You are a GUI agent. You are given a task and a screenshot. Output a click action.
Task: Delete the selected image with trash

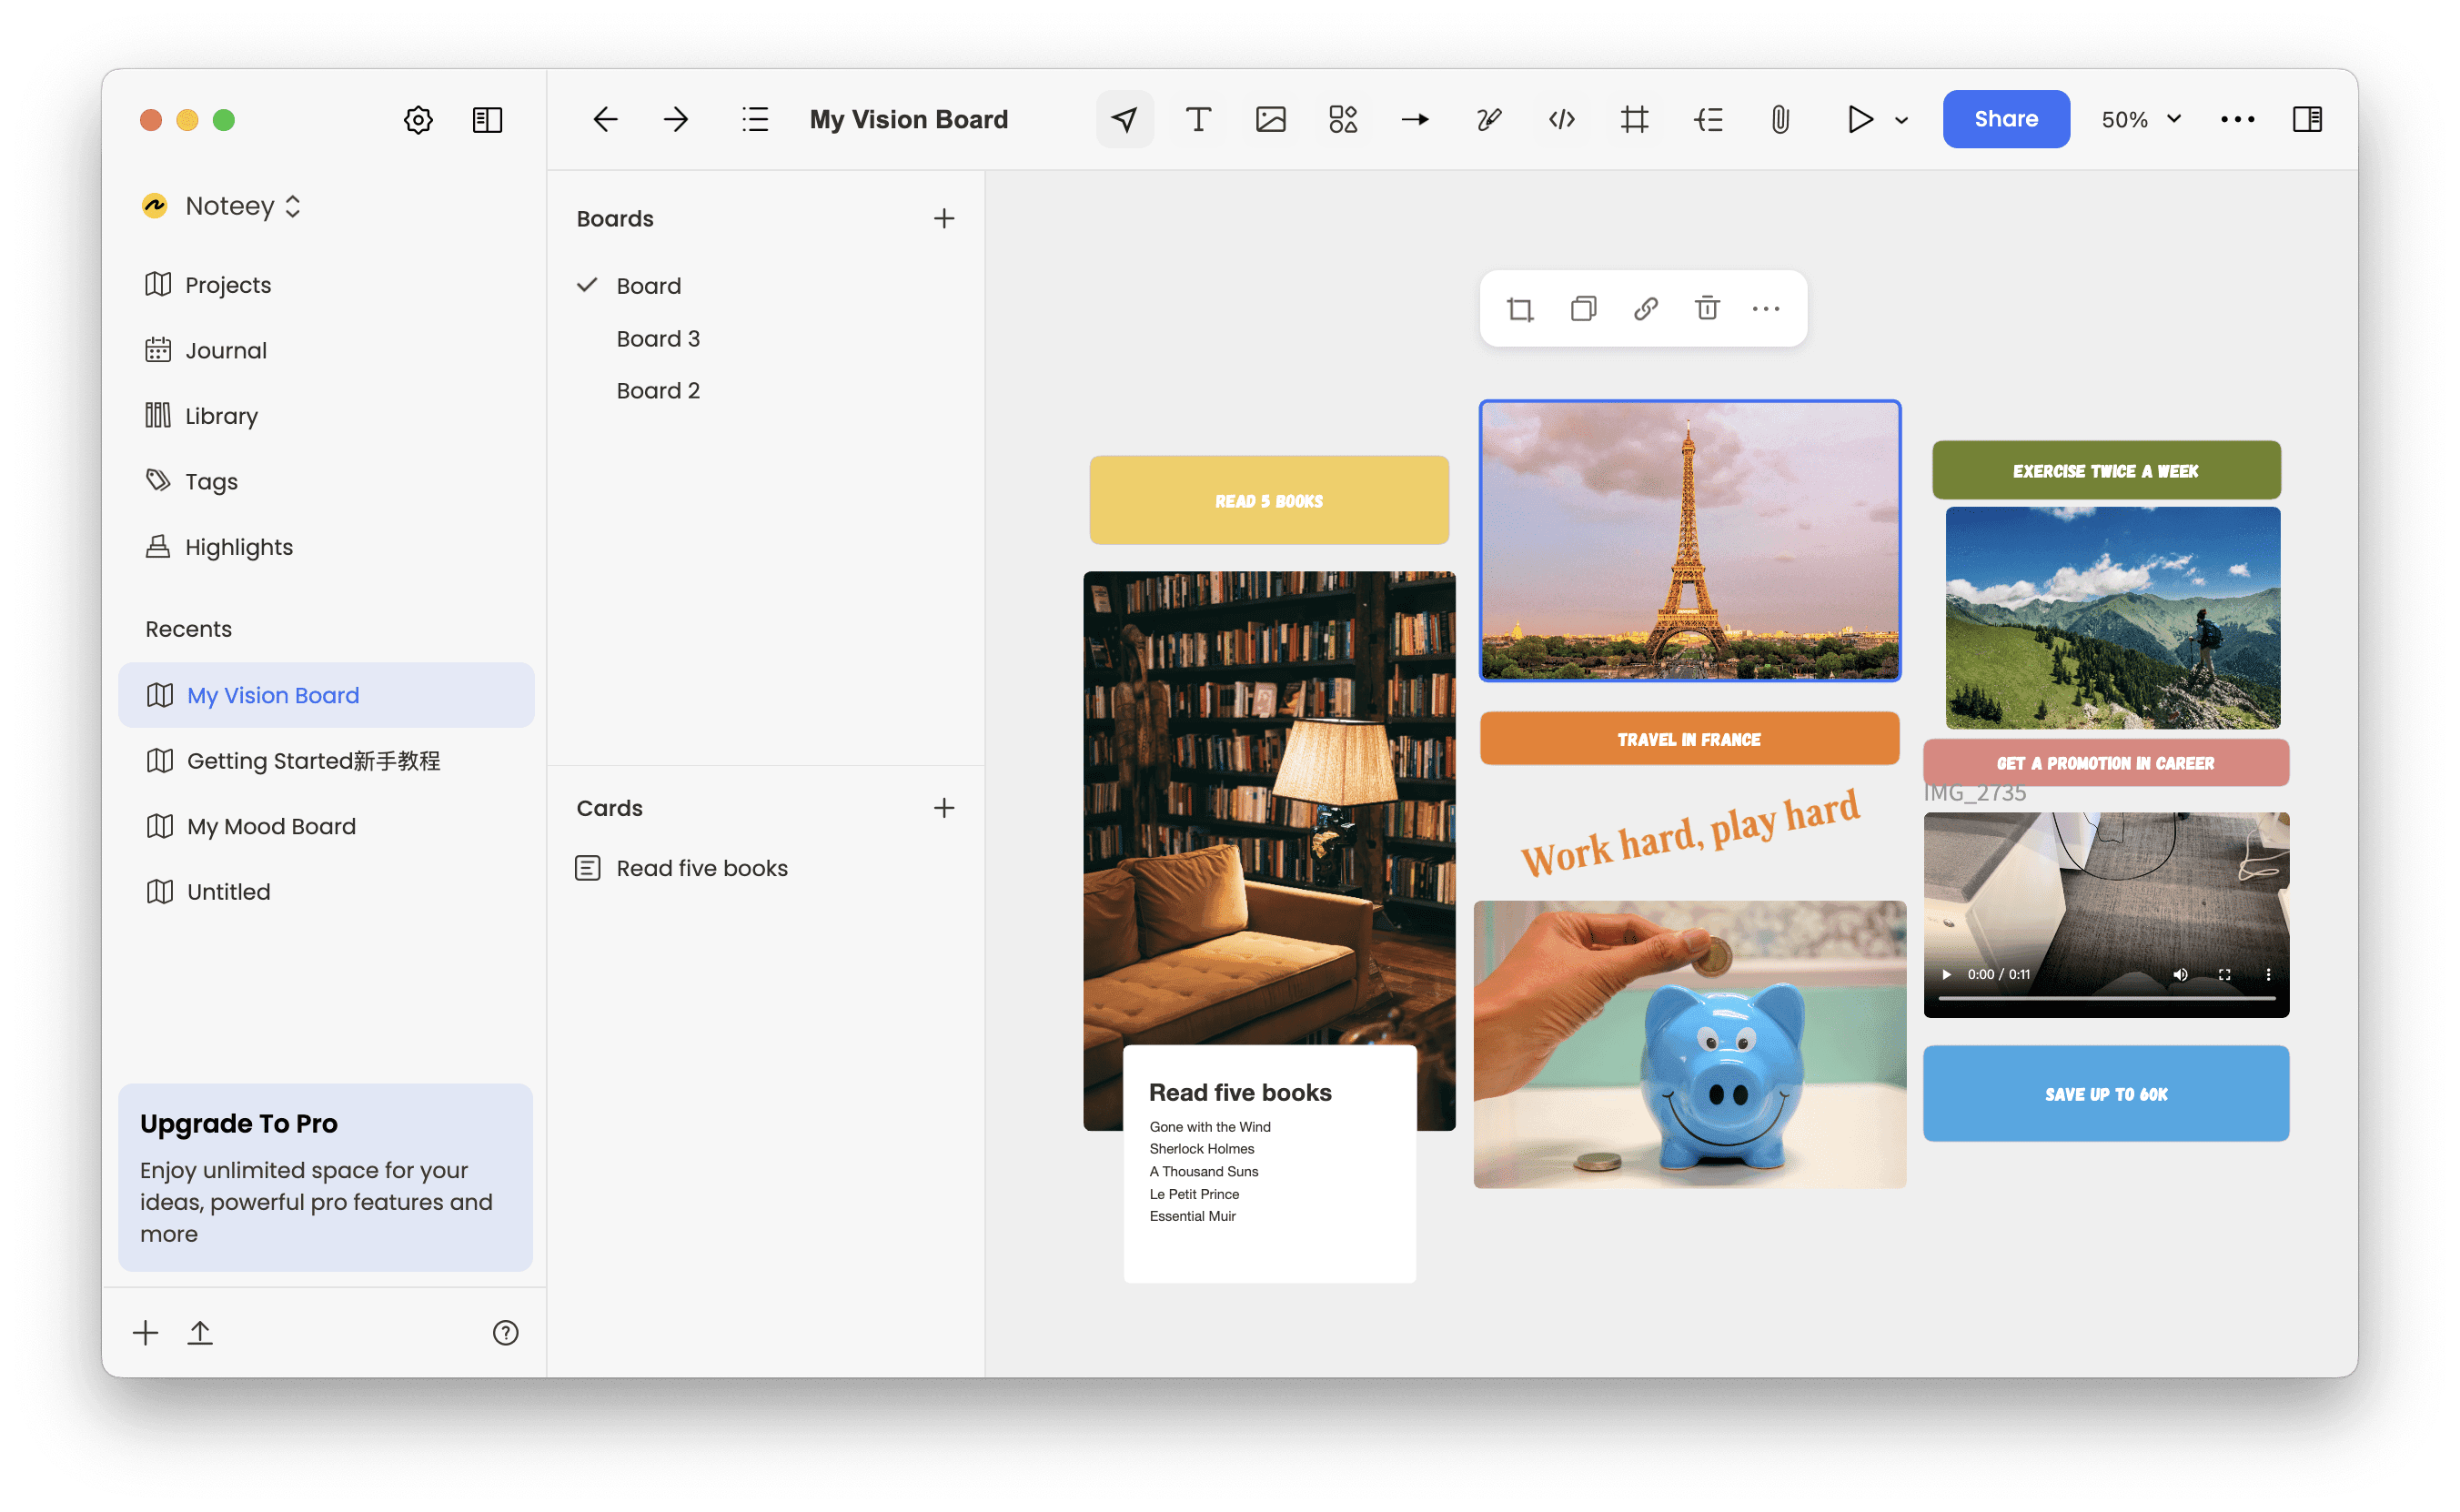1707,309
